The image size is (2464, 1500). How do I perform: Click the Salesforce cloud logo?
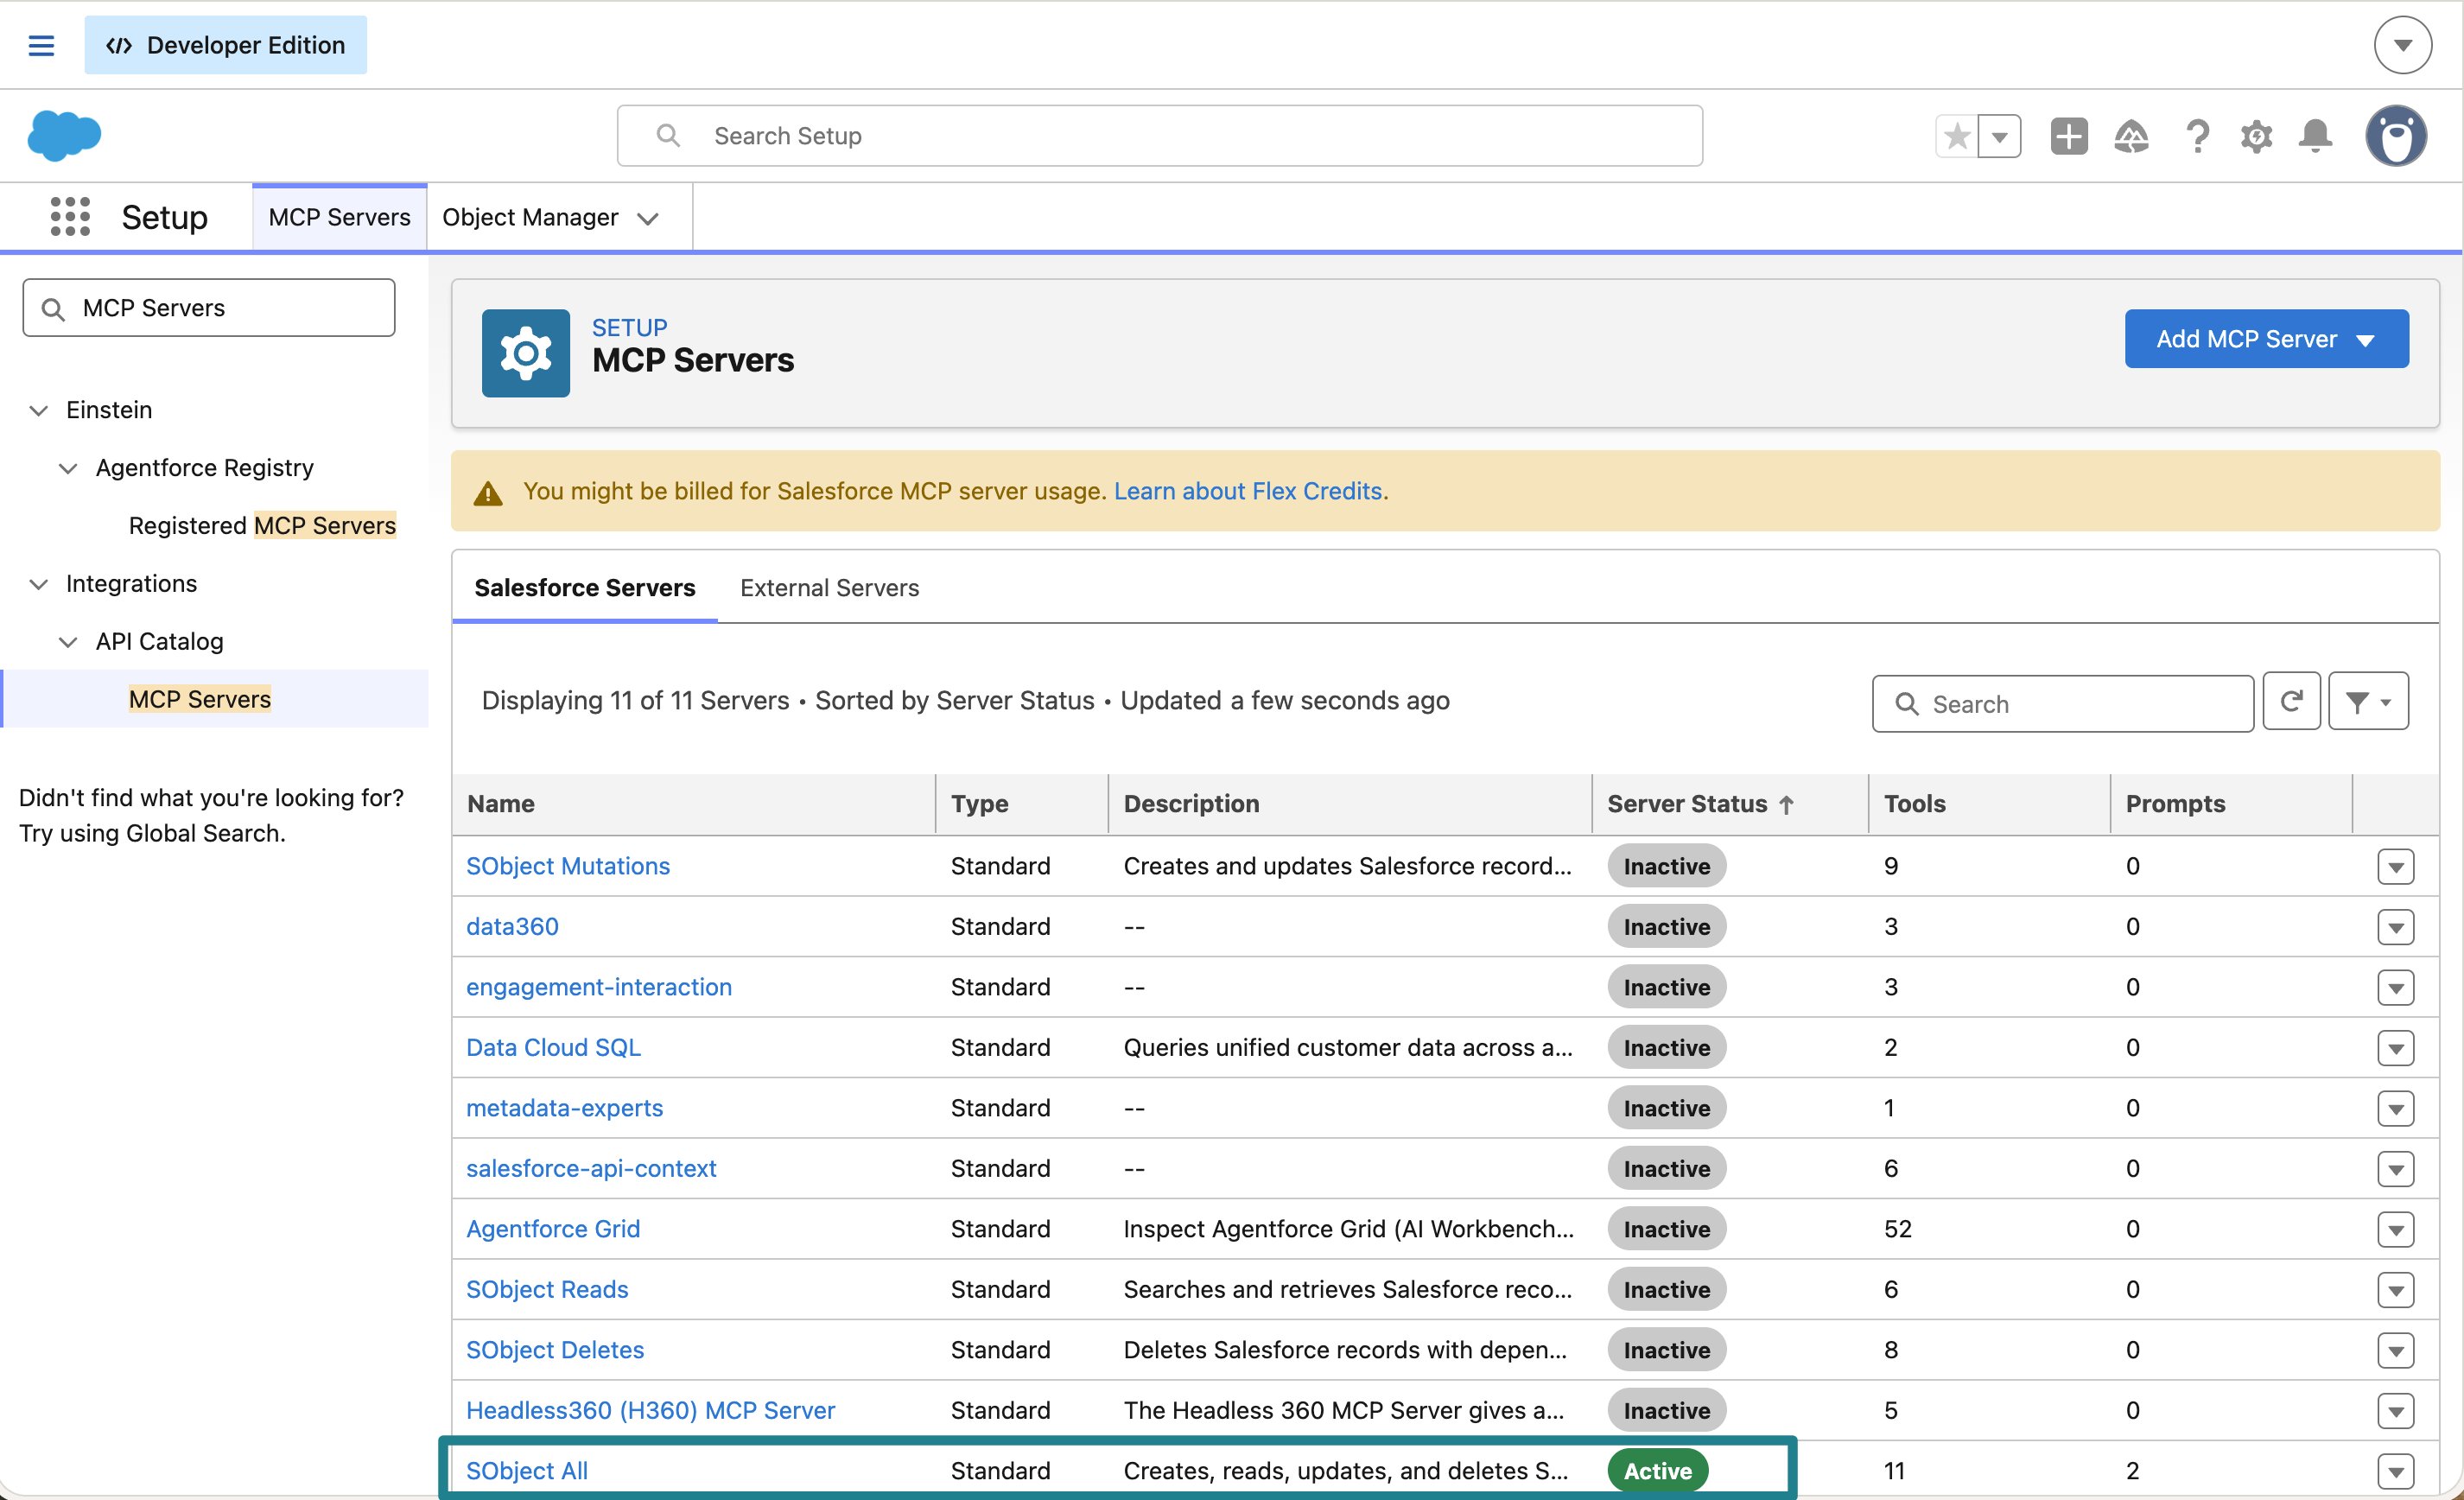coord(64,135)
